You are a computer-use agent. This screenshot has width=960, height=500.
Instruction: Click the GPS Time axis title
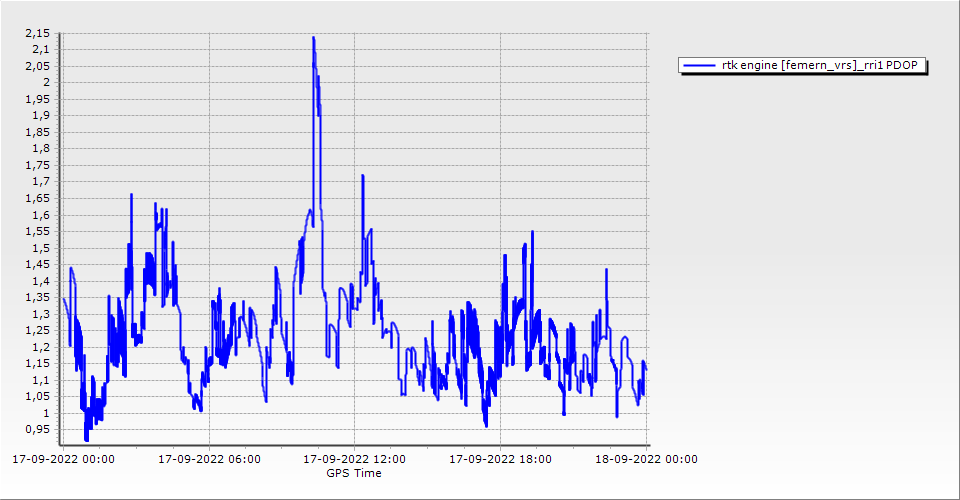pyautogui.click(x=354, y=473)
